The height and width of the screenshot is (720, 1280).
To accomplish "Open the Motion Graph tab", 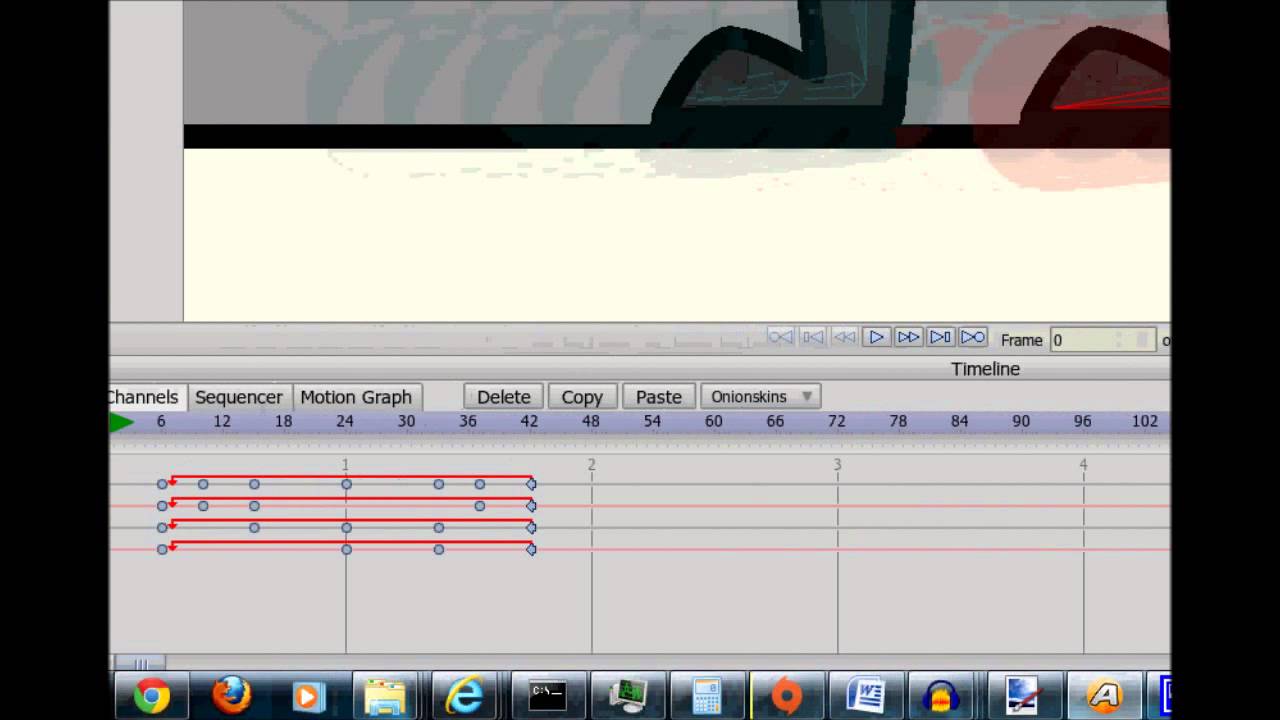I will click(x=356, y=397).
